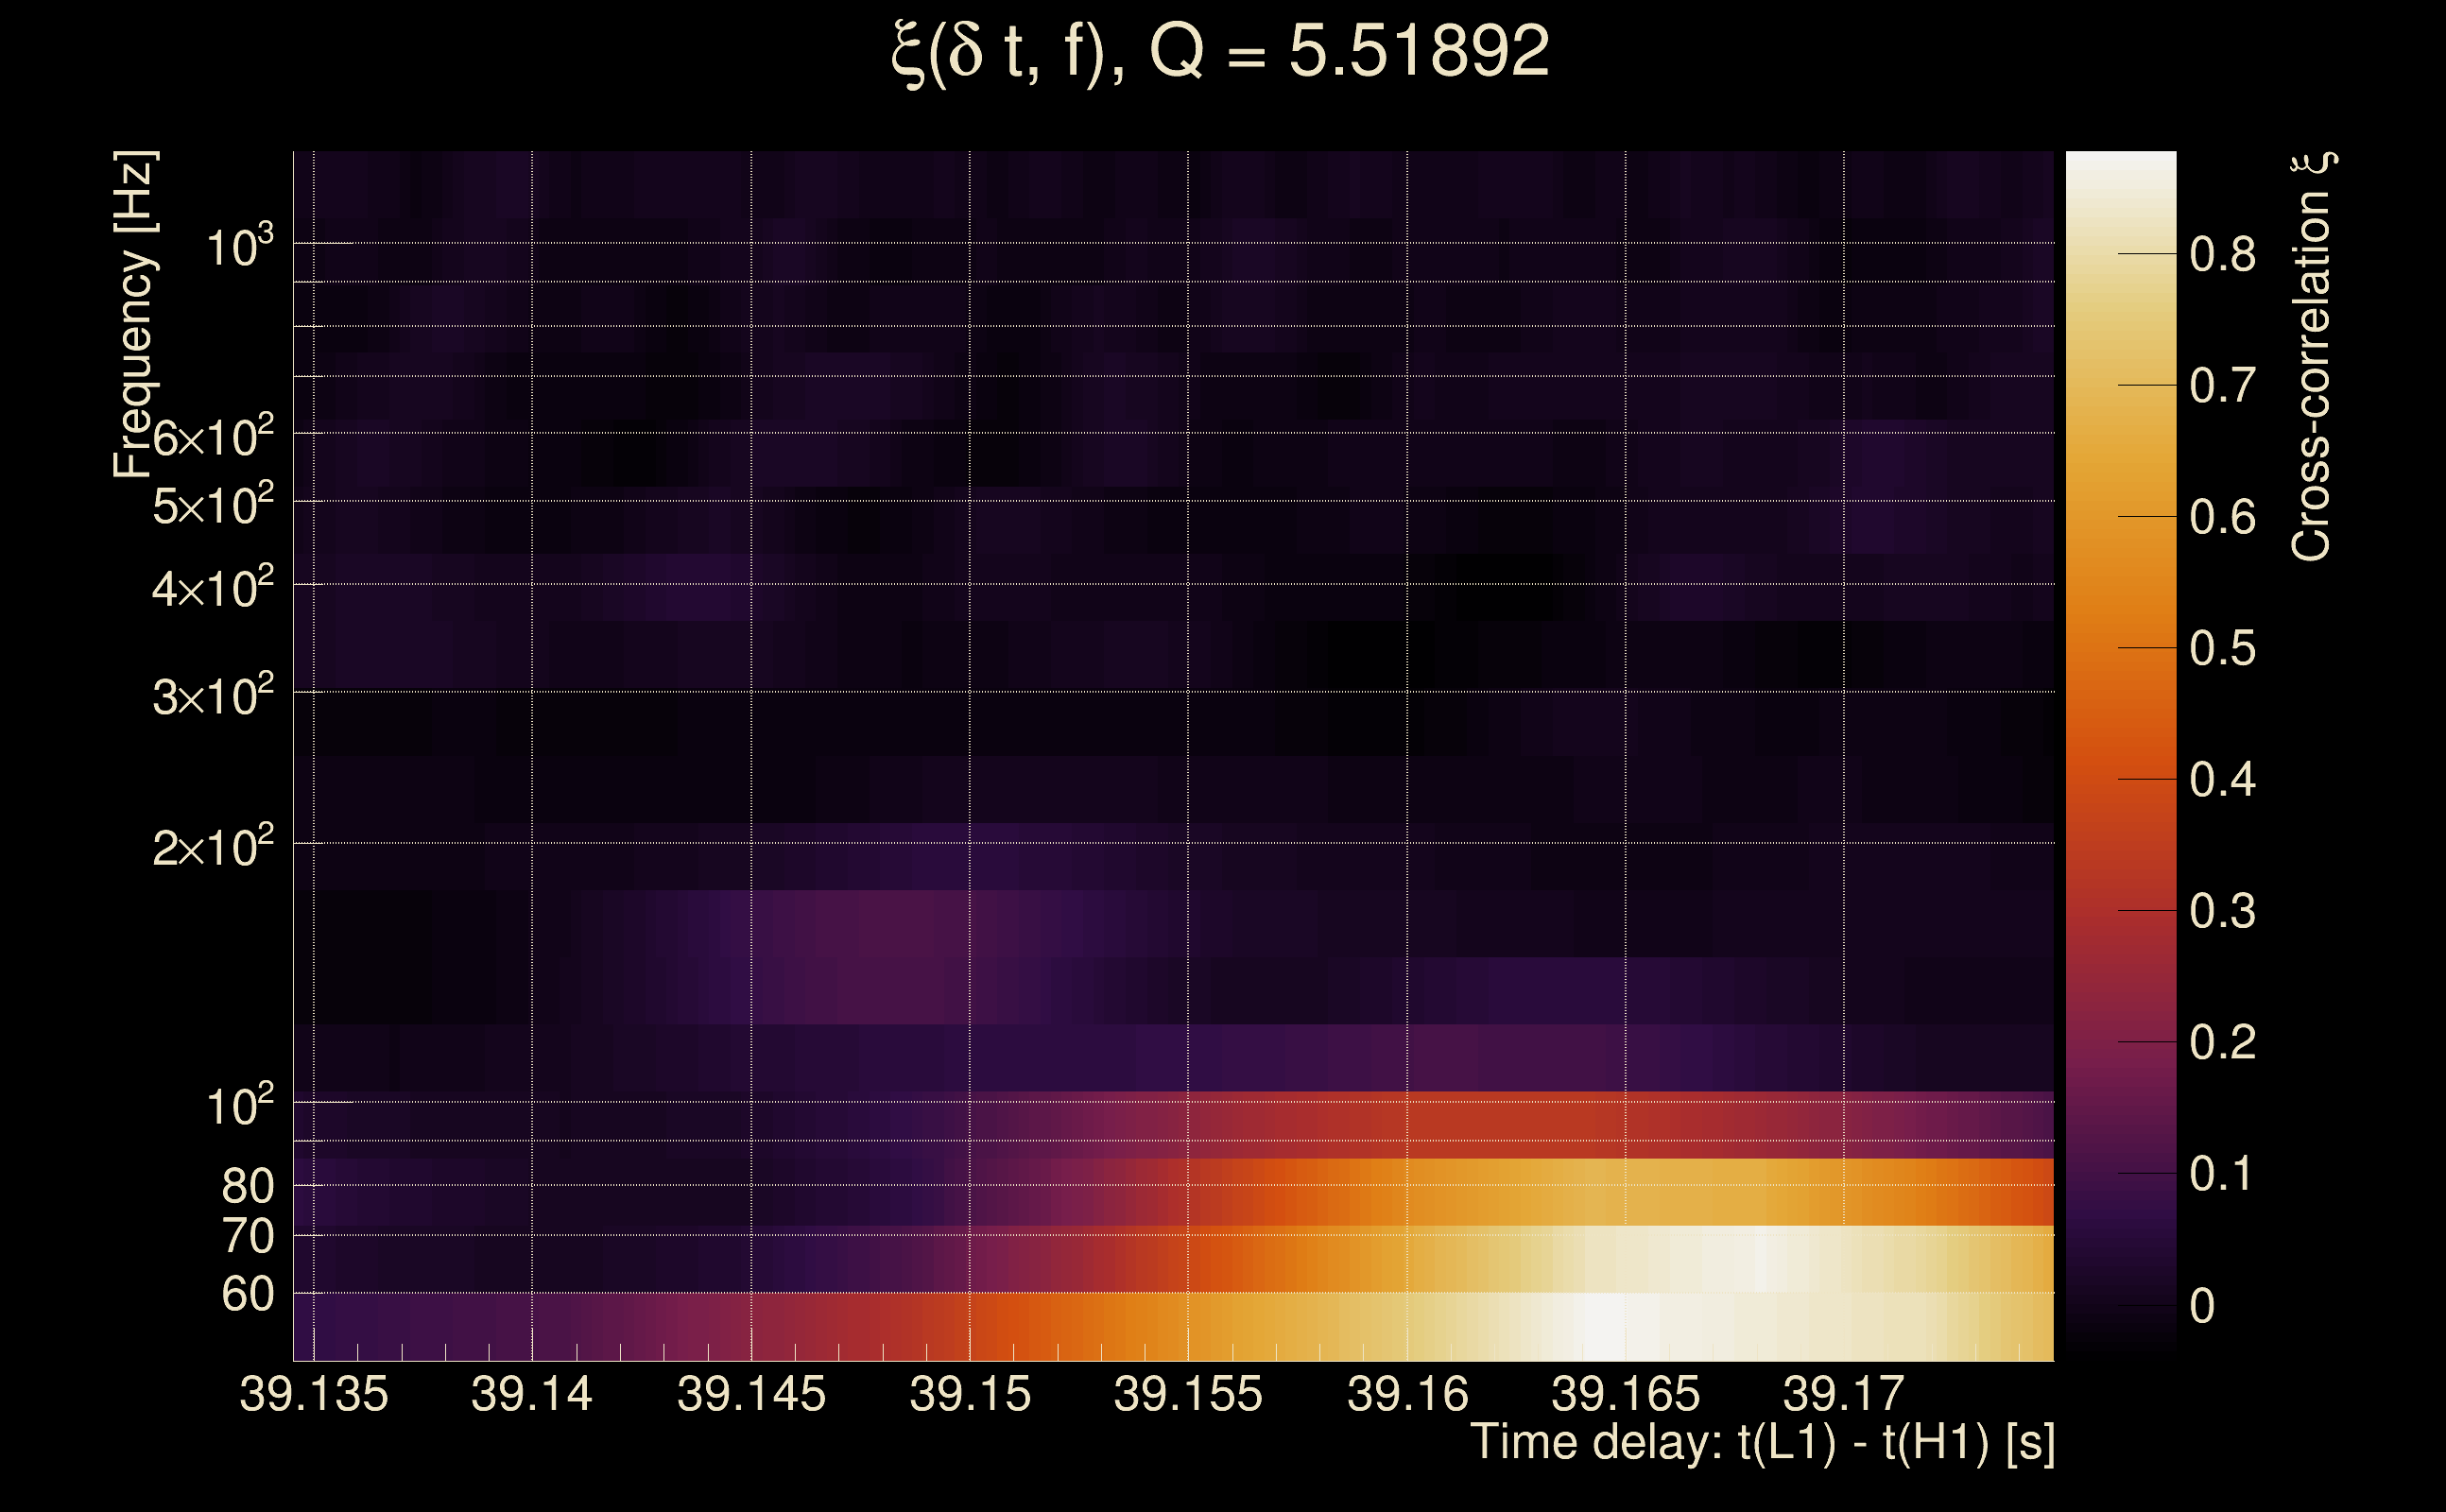Click the Frequency [Hz] y-axis label
This screenshot has height=1512, width=2446.
[134, 314]
